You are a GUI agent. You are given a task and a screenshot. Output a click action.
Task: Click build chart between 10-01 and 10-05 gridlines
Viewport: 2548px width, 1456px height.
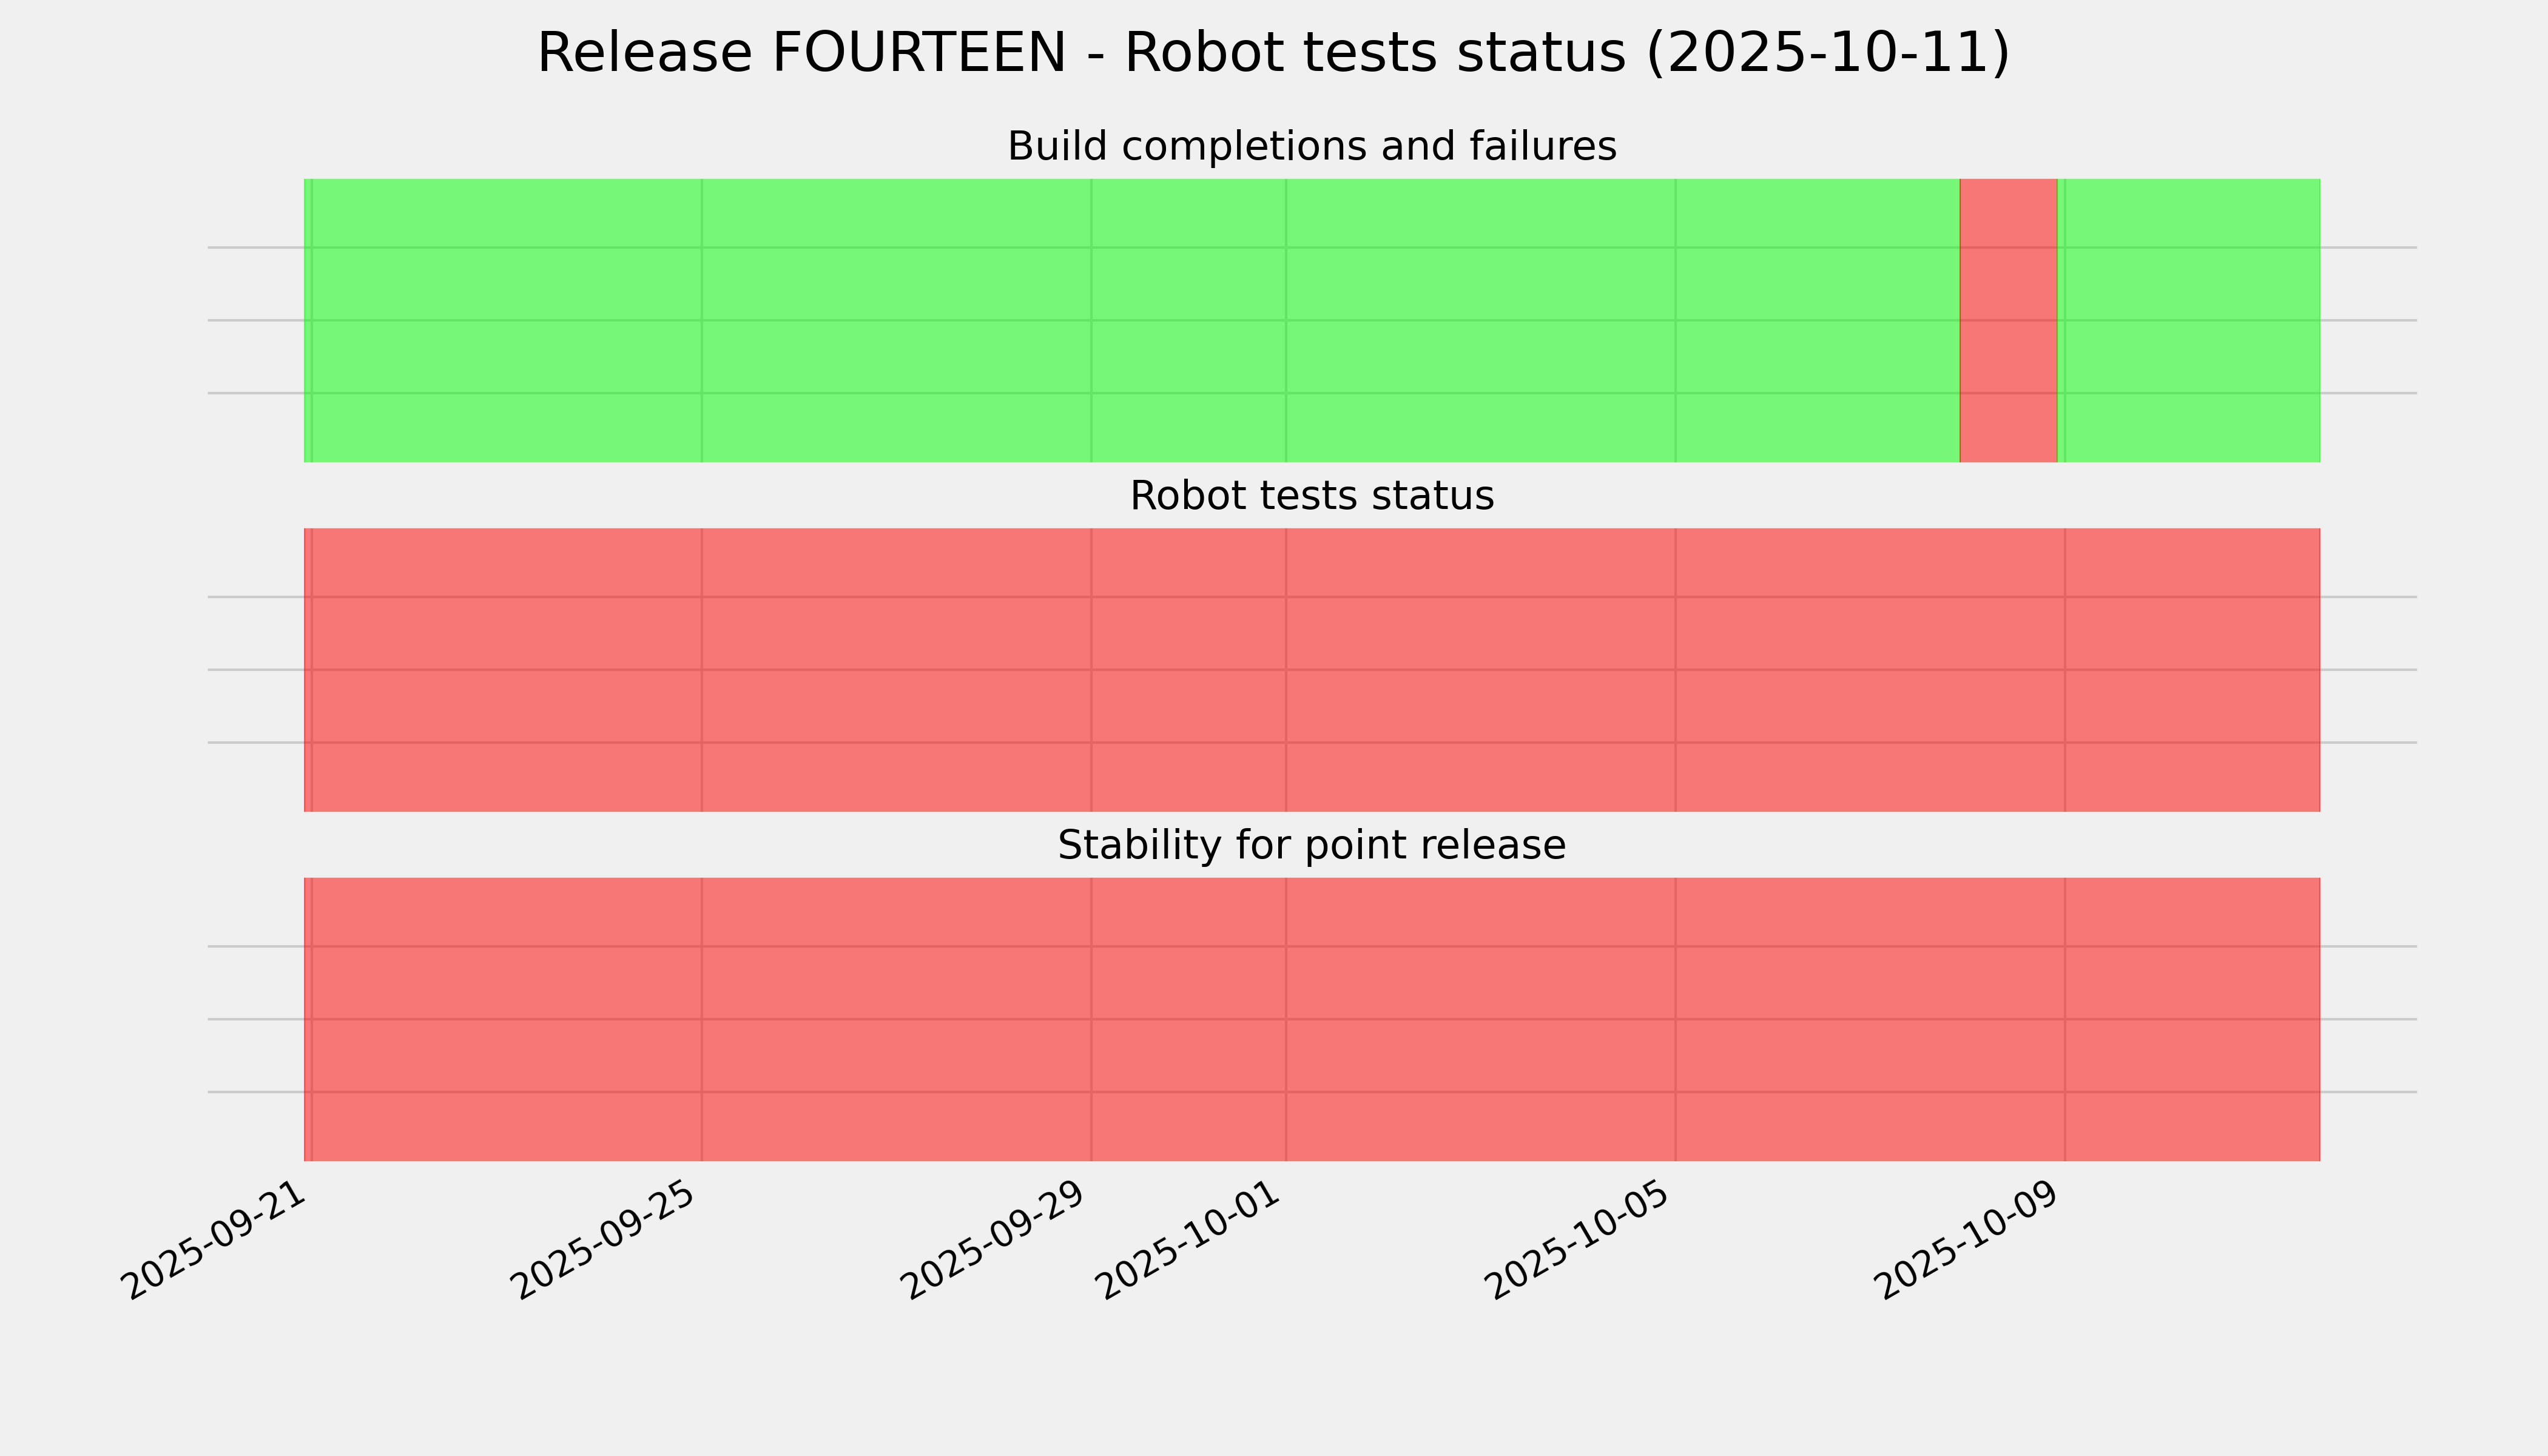tap(1480, 320)
